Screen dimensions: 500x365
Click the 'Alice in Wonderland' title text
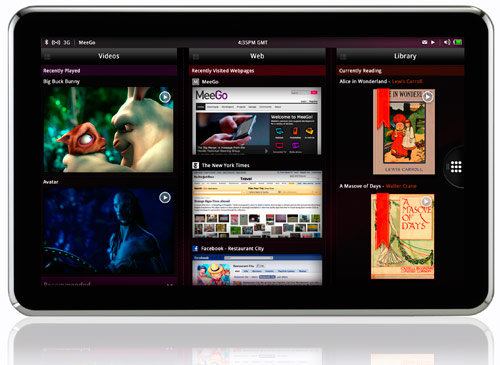(363, 81)
